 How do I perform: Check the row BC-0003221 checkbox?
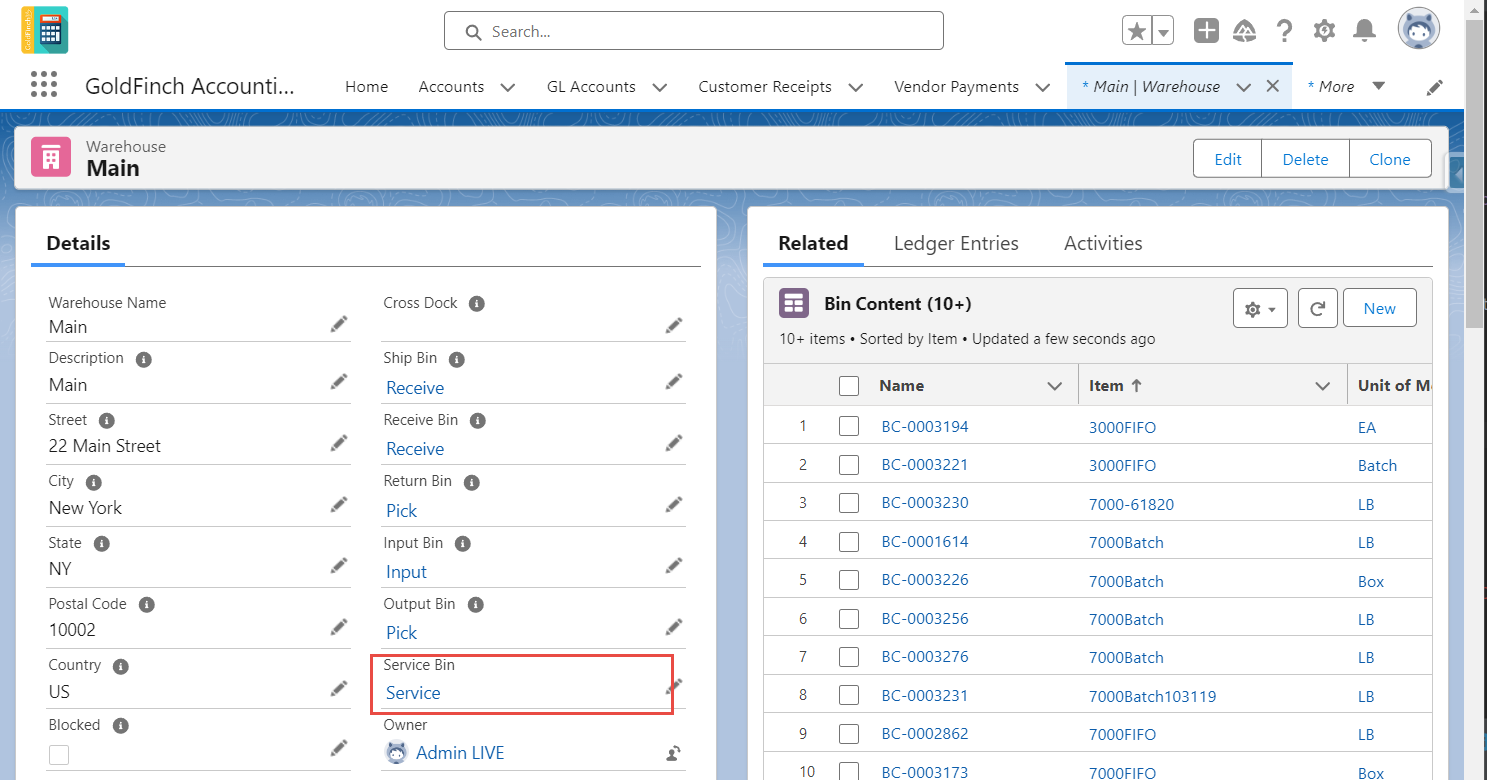(849, 464)
